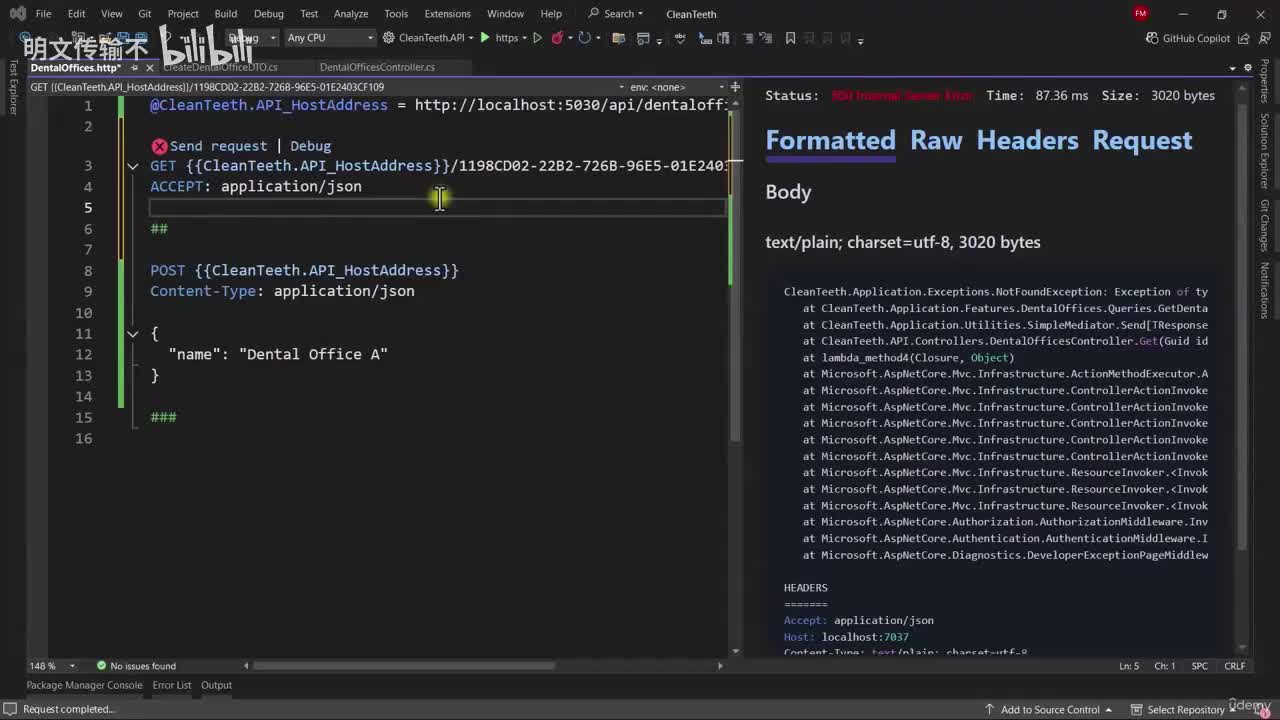
Task: Pin the DentalOffices.http tab
Action: [135, 68]
